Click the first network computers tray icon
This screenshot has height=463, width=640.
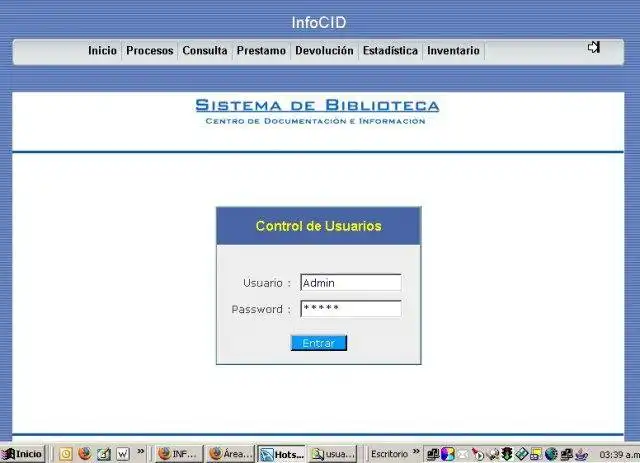tap(433, 454)
